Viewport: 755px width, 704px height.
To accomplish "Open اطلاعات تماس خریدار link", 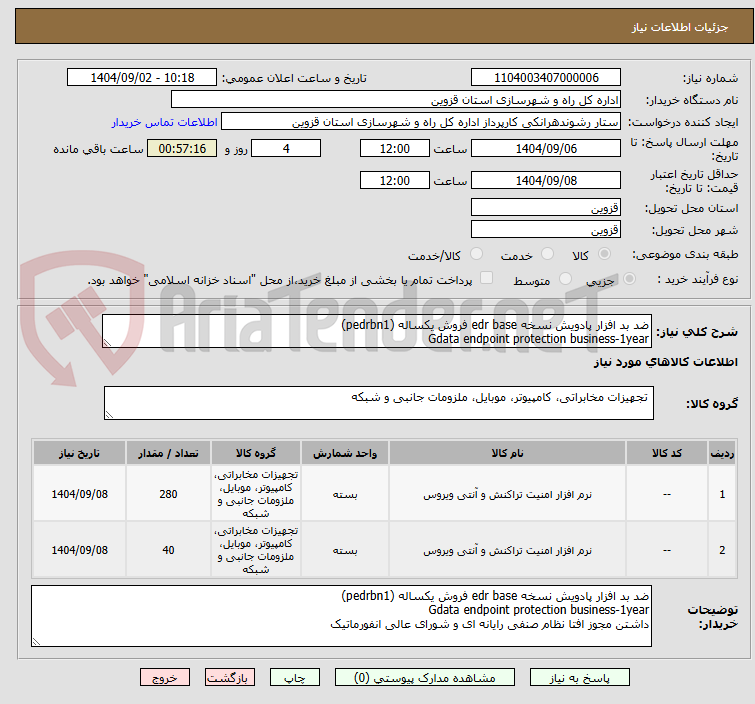I will (x=165, y=122).
